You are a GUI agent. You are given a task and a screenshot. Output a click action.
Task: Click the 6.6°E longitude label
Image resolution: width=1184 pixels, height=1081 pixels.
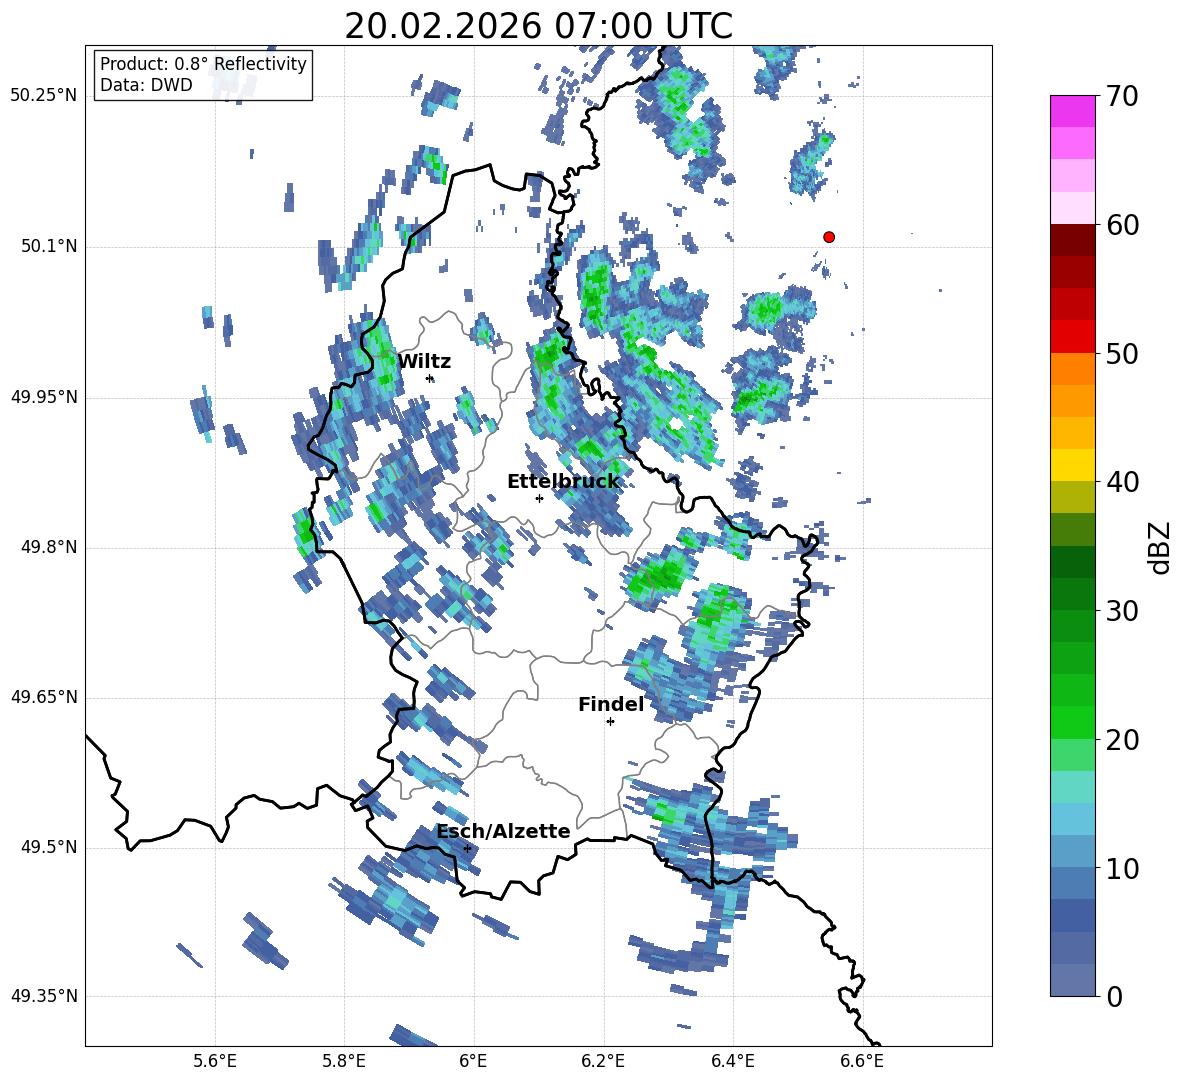click(862, 1061)
